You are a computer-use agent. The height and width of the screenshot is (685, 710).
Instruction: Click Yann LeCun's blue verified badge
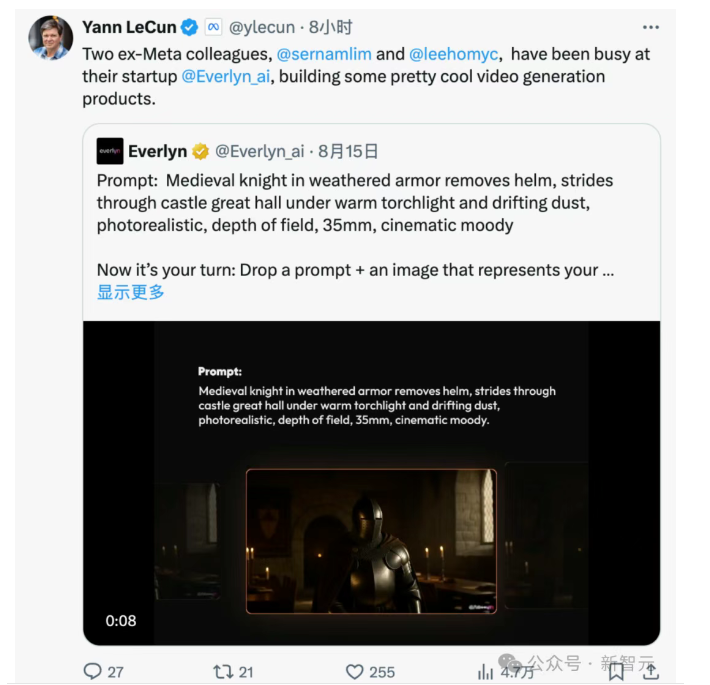[x=189, y=28]
